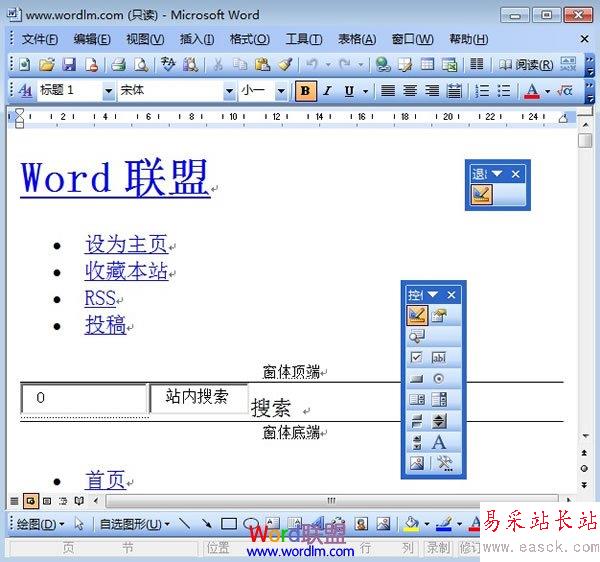Expand the underline style dropdown arrow

(365, 91)
